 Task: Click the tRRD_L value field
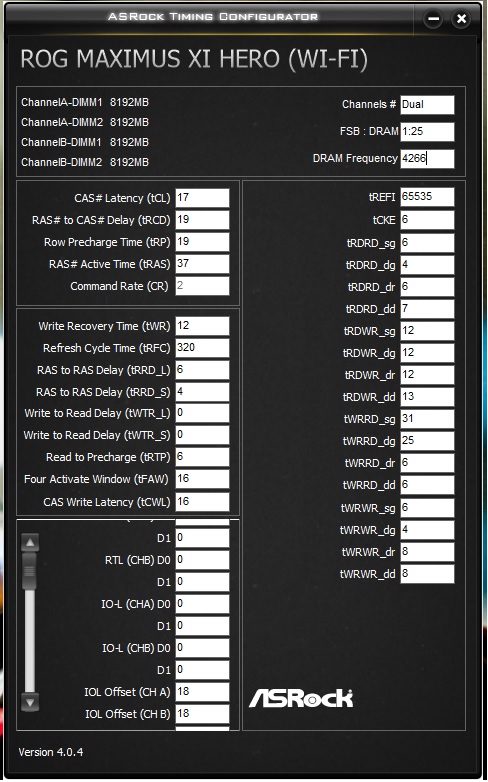(202, 370)
